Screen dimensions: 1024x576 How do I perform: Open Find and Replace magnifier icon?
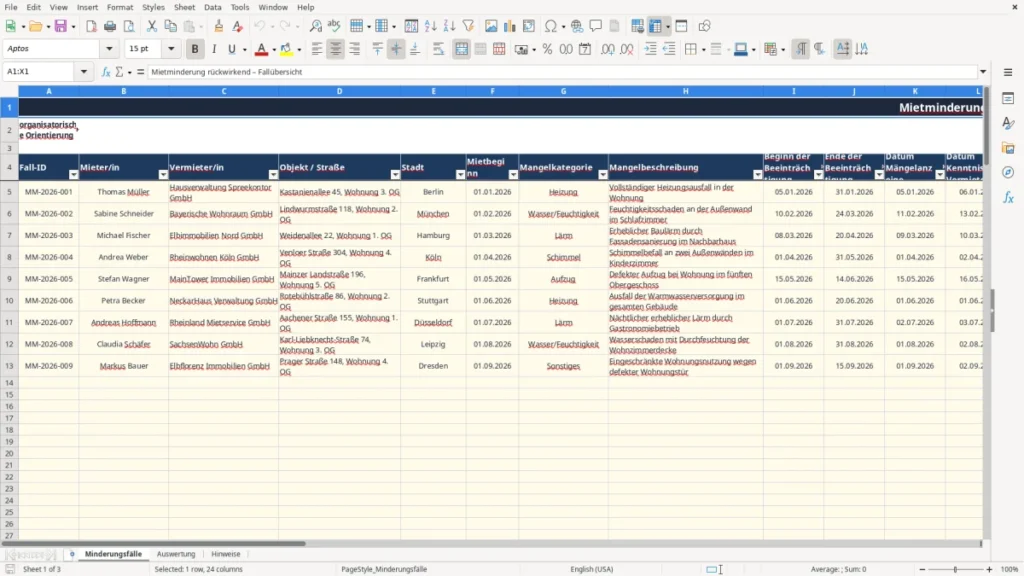tap(315, 26)
